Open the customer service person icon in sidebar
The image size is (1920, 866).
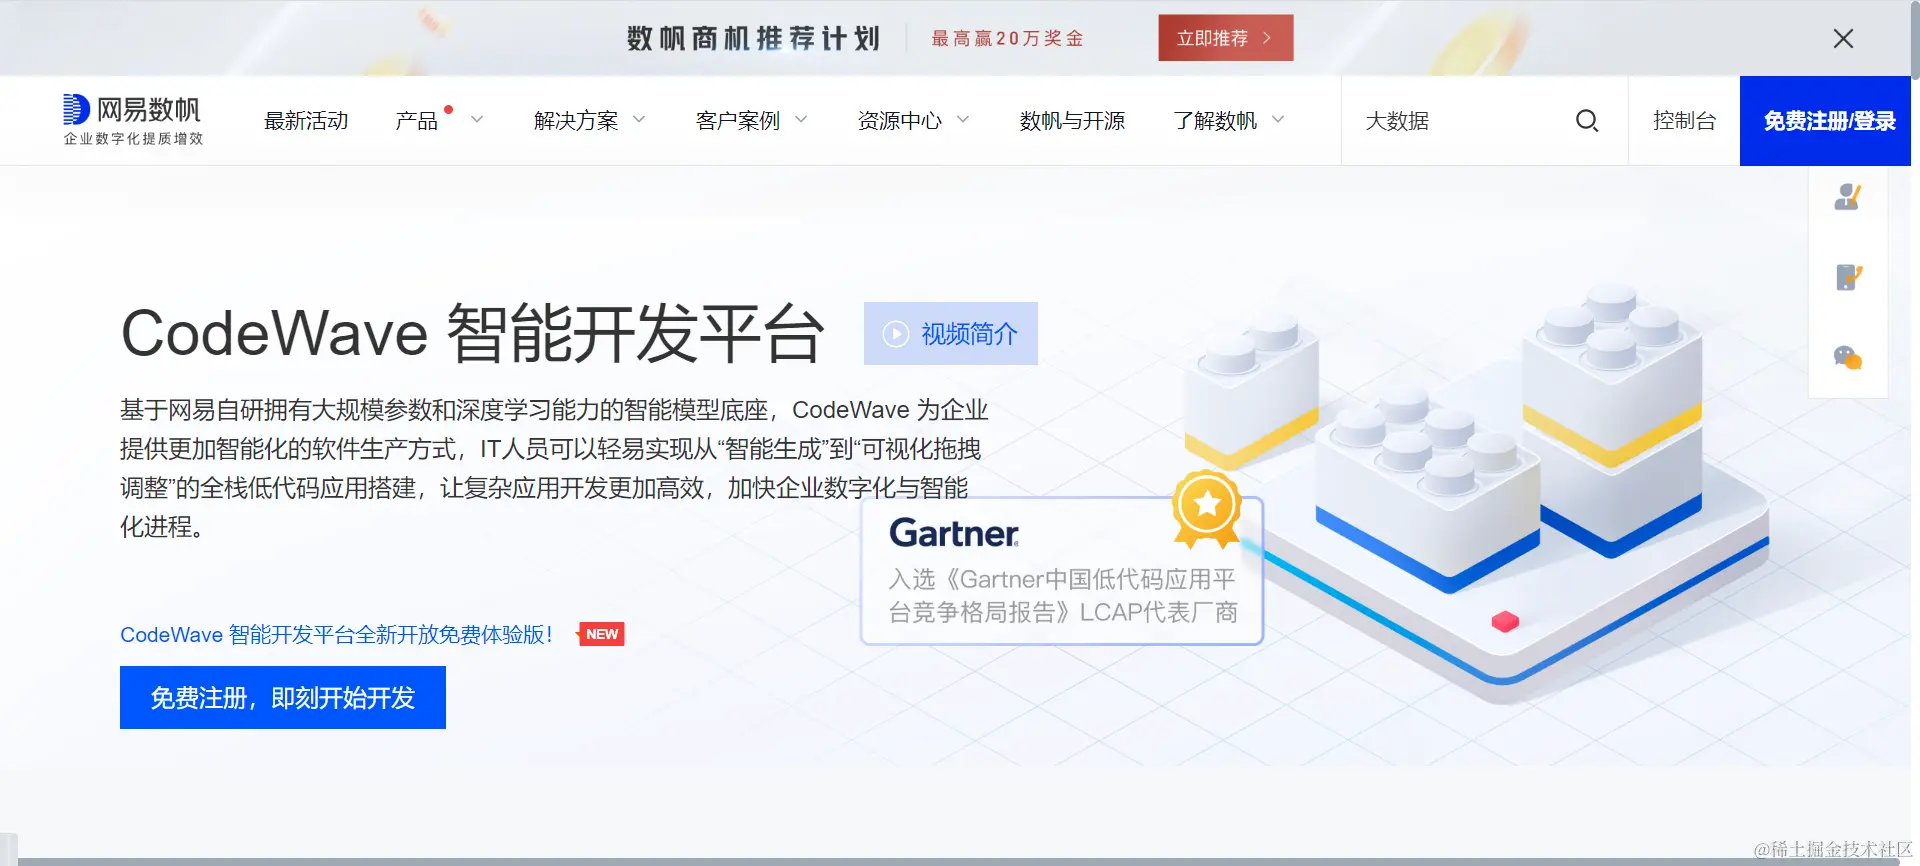(1848, 196)
